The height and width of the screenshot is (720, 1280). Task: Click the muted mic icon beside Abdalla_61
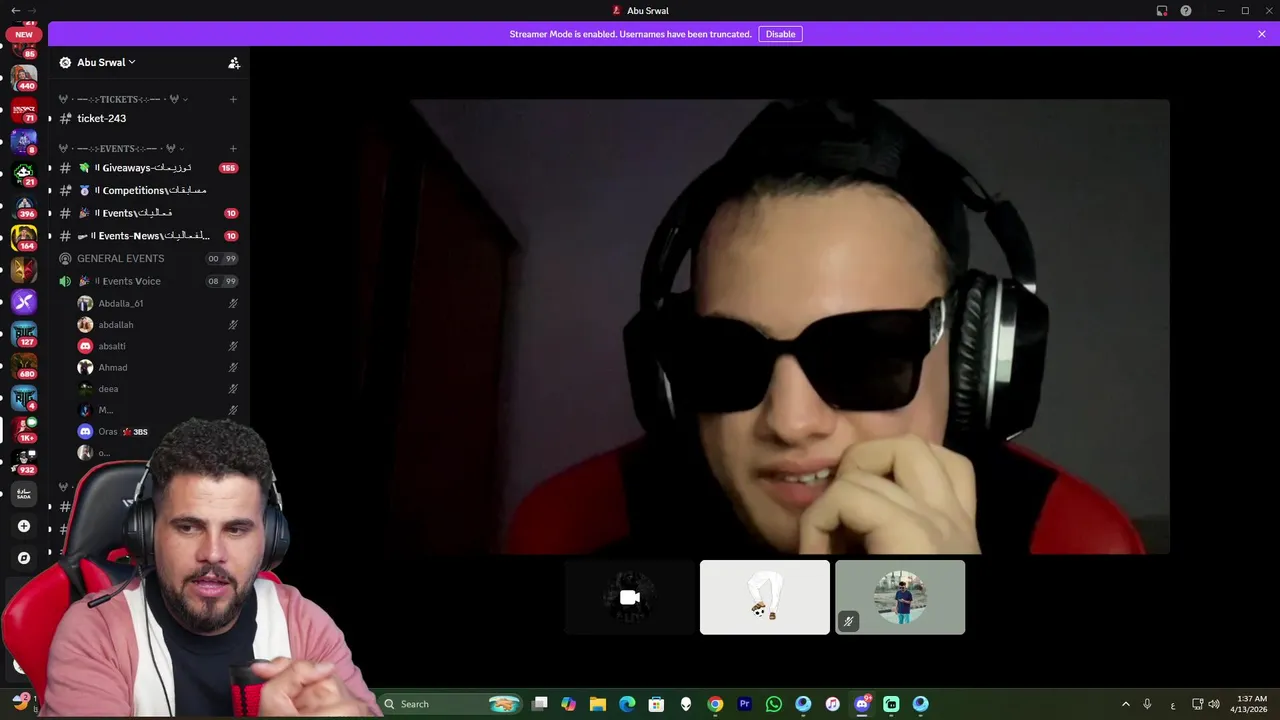233,303
